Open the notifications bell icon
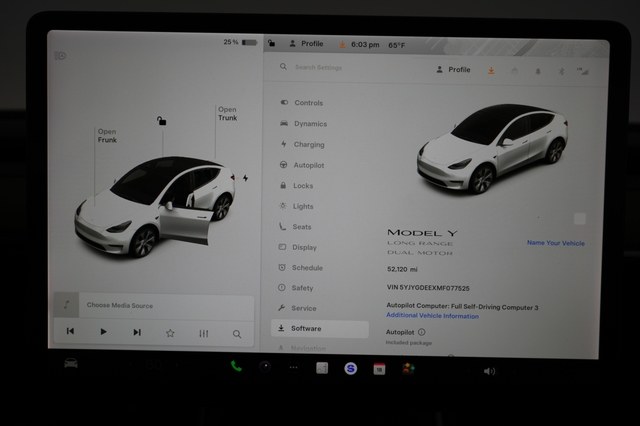Image resolution: width=640 pixels, height=426 pixels. point(538,71)
